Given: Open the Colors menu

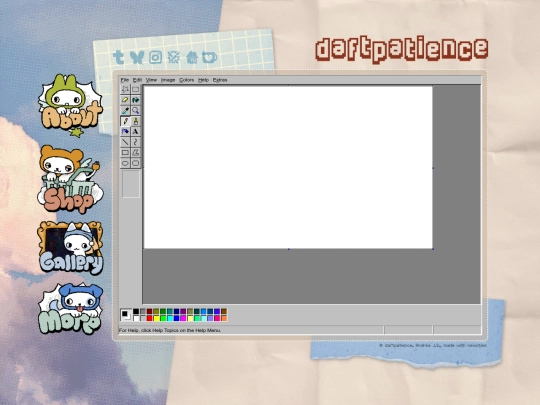Looking at the screenshot, I should [187, 80].
